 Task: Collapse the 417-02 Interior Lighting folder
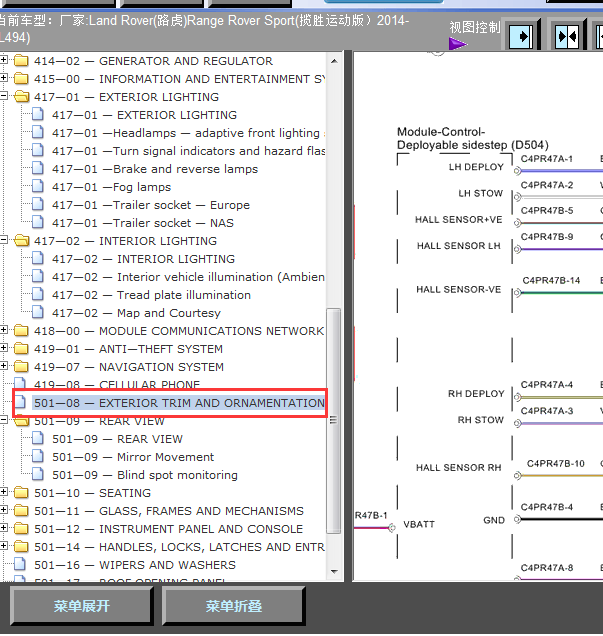tap(4, 240)
